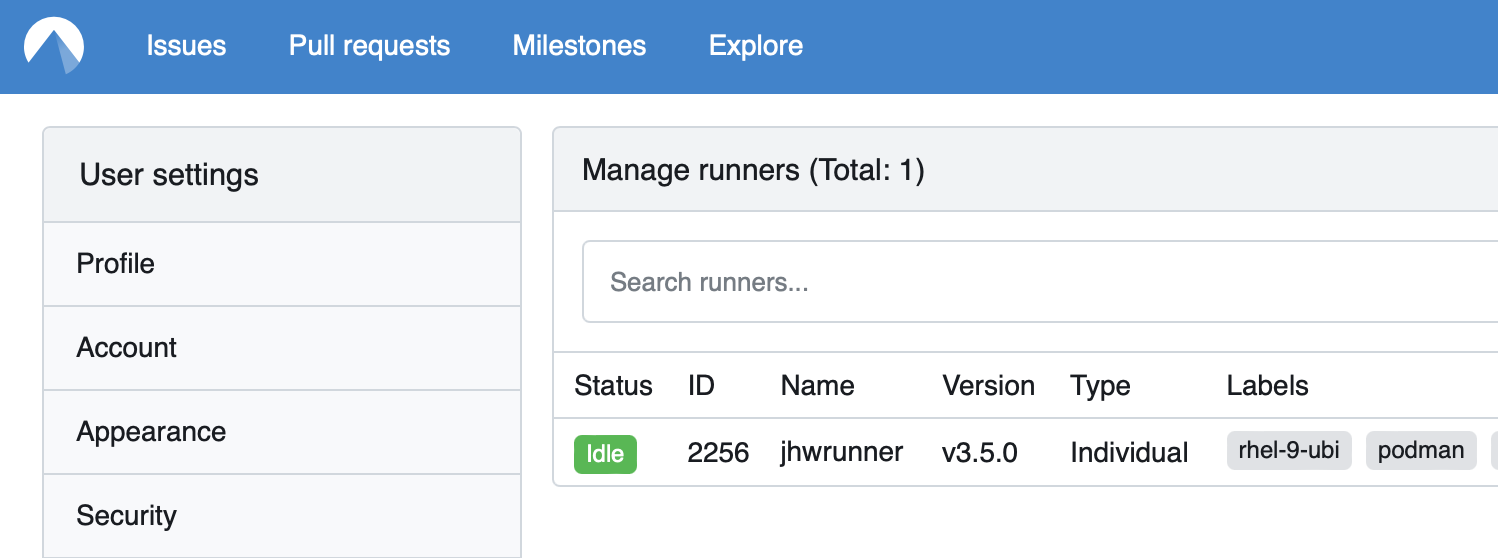Click the ID column header

click(x=701, y=386)
